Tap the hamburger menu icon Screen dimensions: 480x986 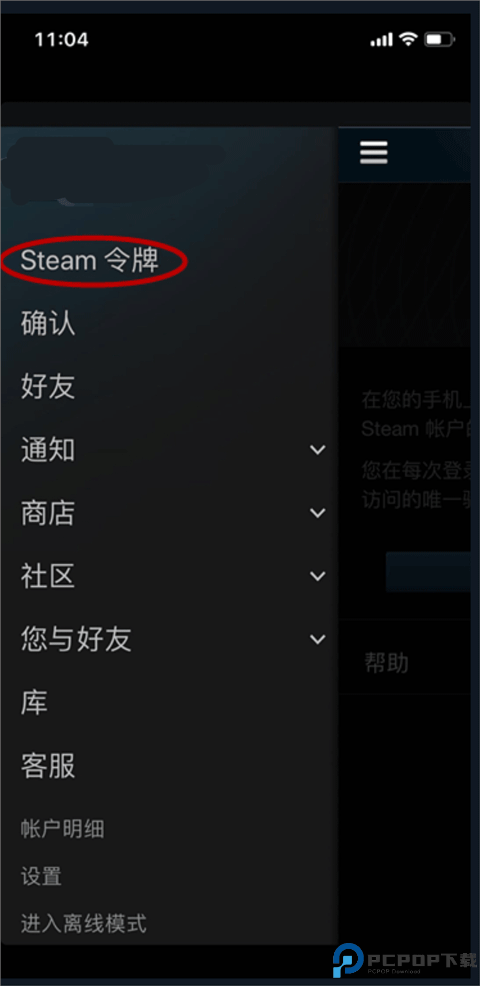coord(374,153)
